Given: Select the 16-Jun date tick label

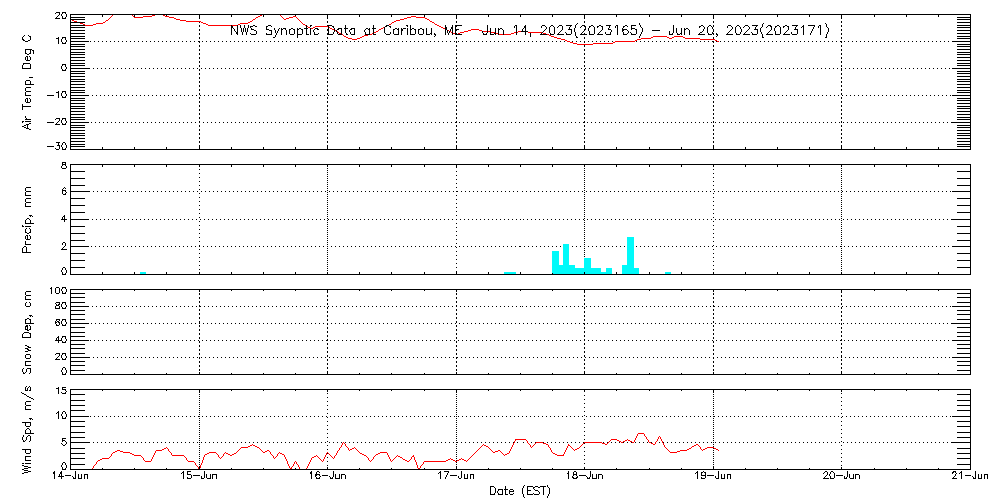Looking at the screenshot, I should pos(328,477).
